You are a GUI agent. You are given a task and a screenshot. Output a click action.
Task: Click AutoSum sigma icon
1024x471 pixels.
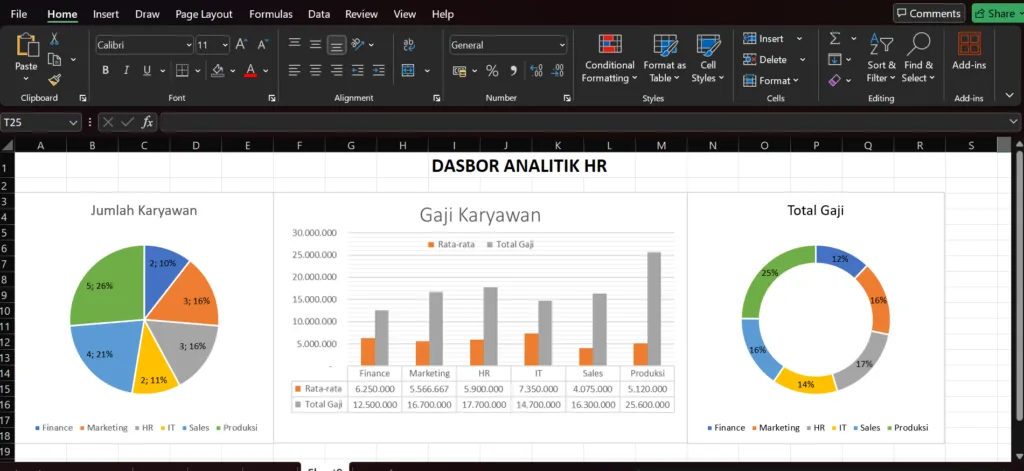[x=835, y=39]
